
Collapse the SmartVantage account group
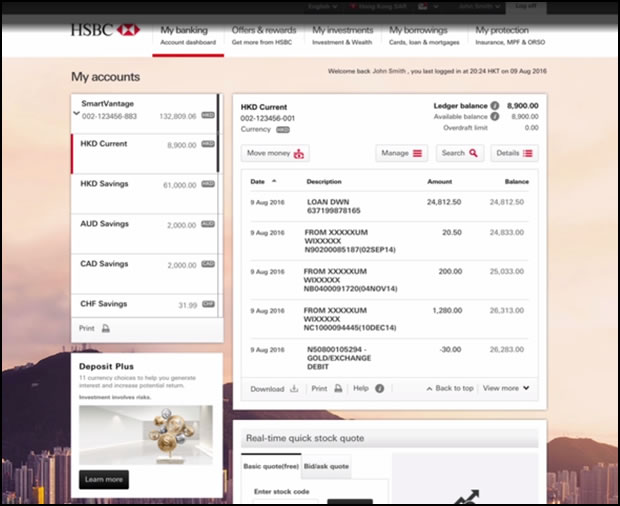76,113
